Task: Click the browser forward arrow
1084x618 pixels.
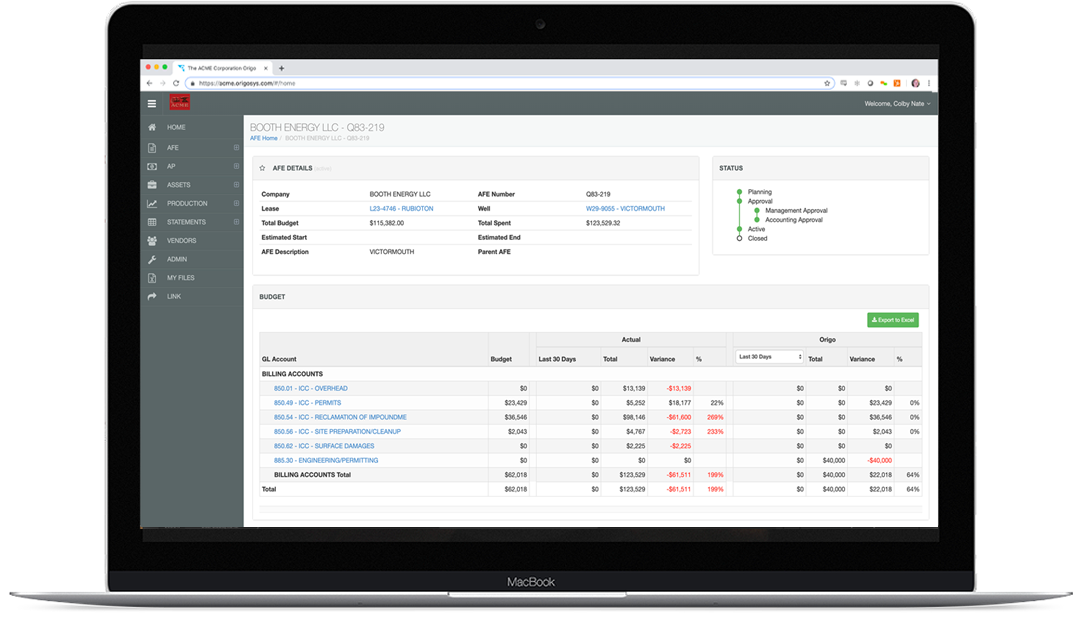Action: coord(162,83)
